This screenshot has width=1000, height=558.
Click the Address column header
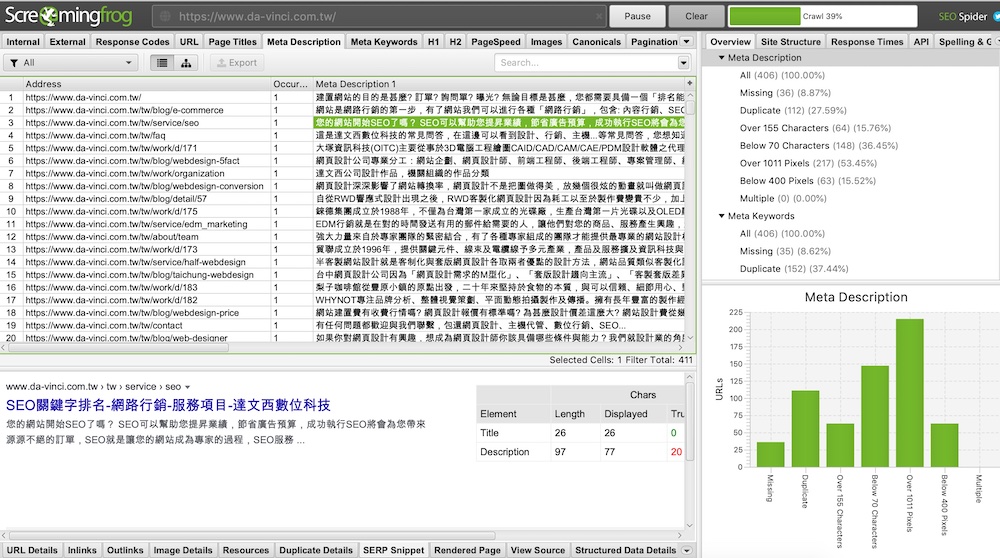click(147, 84)
